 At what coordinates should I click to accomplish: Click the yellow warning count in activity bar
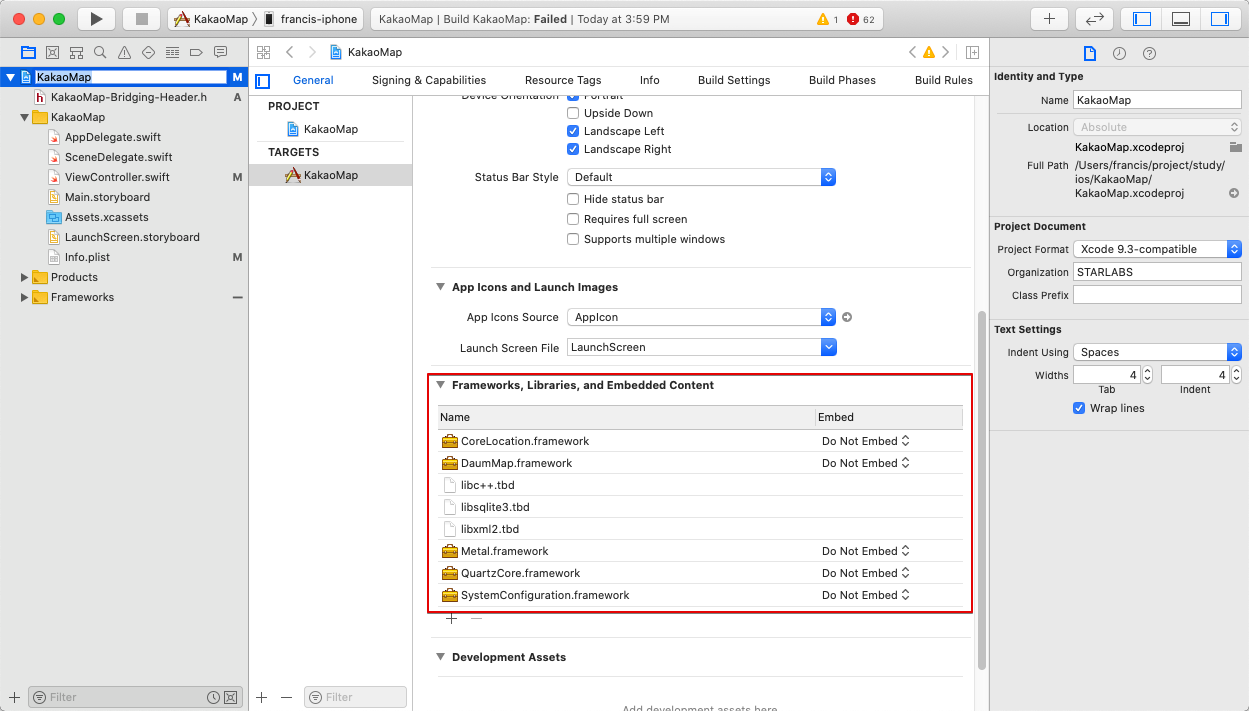(827, 19)
